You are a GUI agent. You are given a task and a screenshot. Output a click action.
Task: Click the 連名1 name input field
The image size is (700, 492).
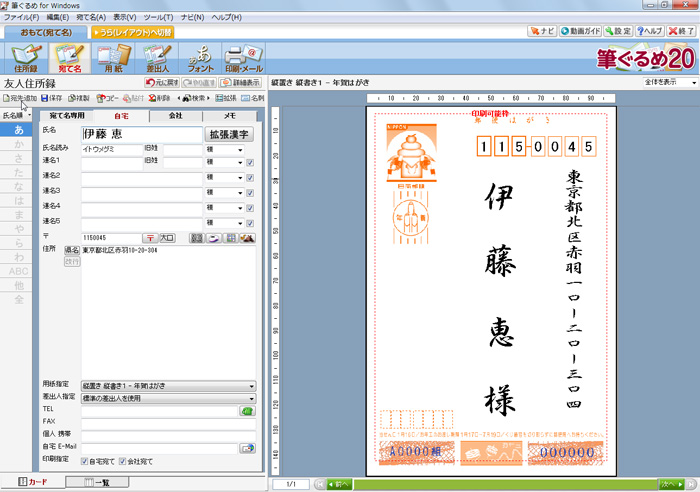pos(112,162)
